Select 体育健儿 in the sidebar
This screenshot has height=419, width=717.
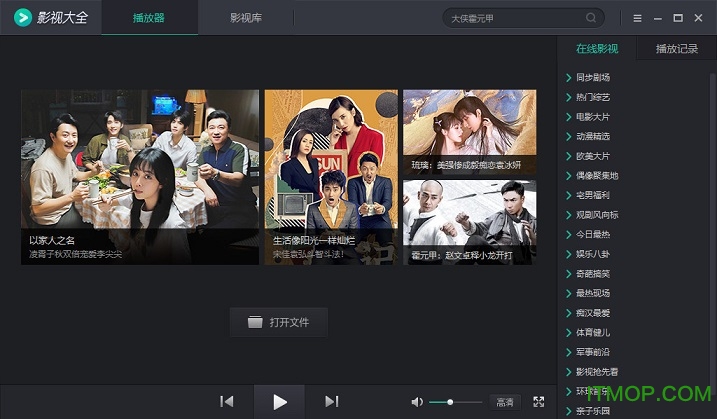coord(593,333)
